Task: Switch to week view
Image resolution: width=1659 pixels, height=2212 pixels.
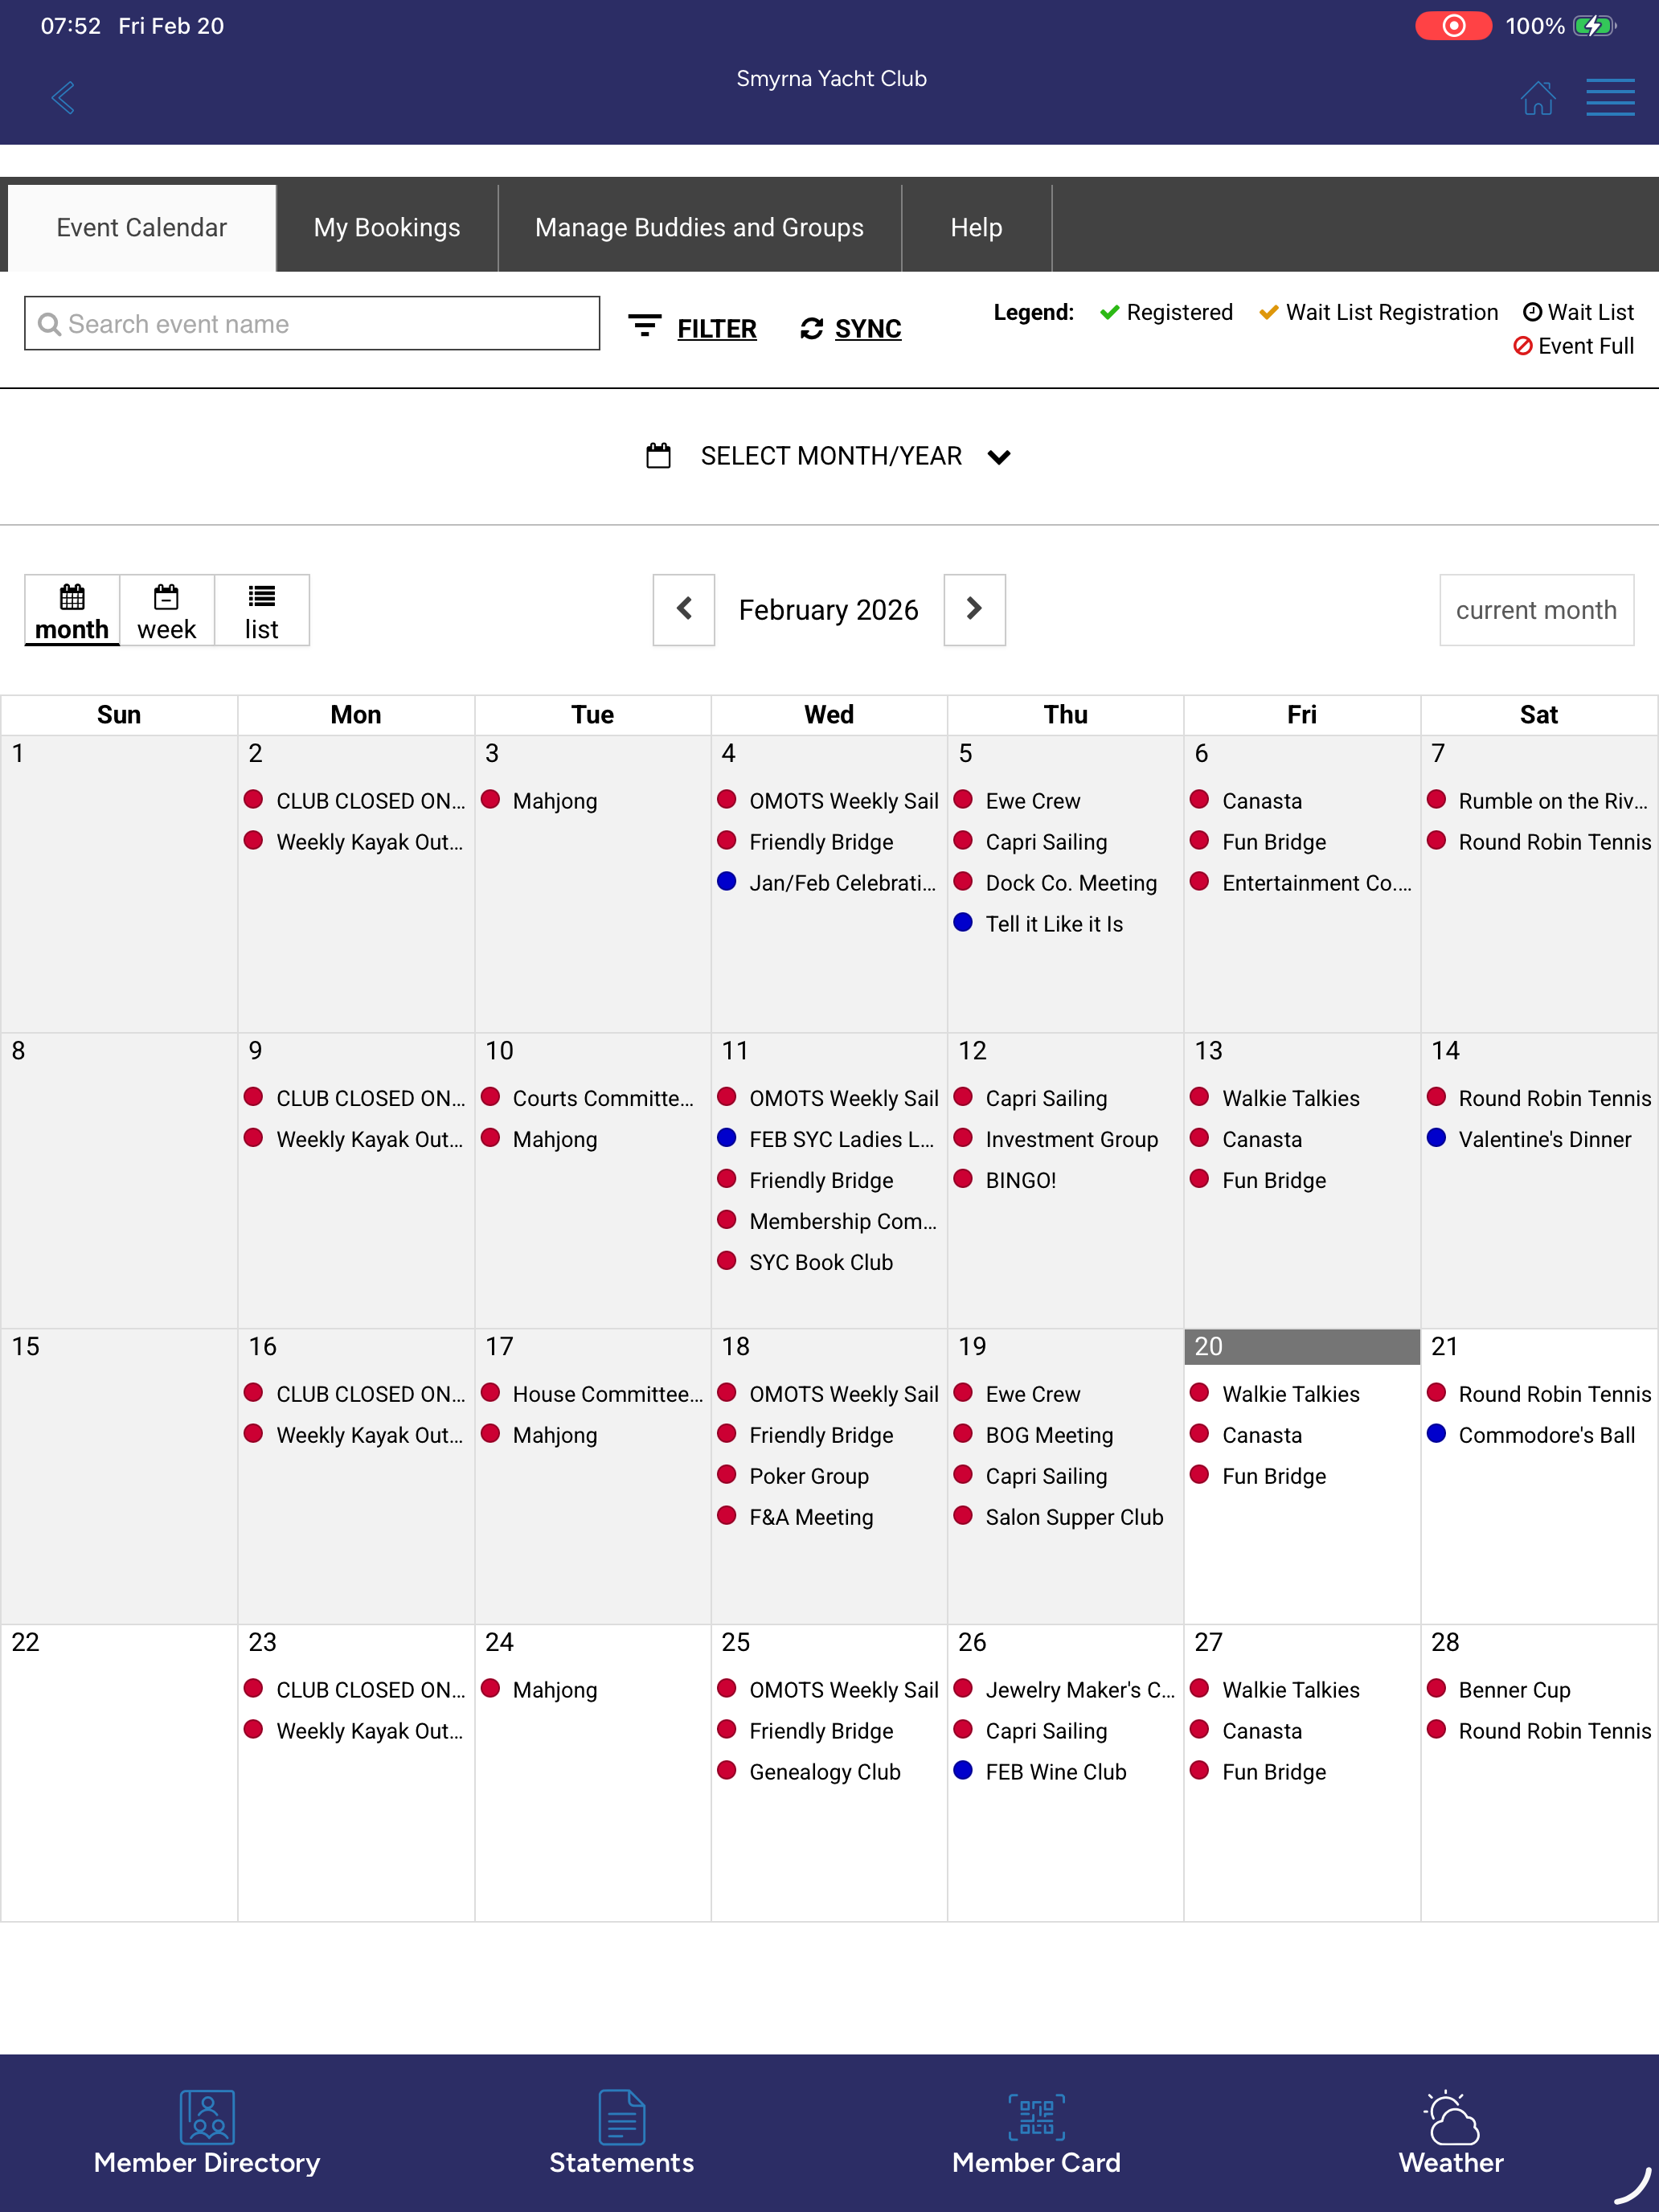Action: 167,611
